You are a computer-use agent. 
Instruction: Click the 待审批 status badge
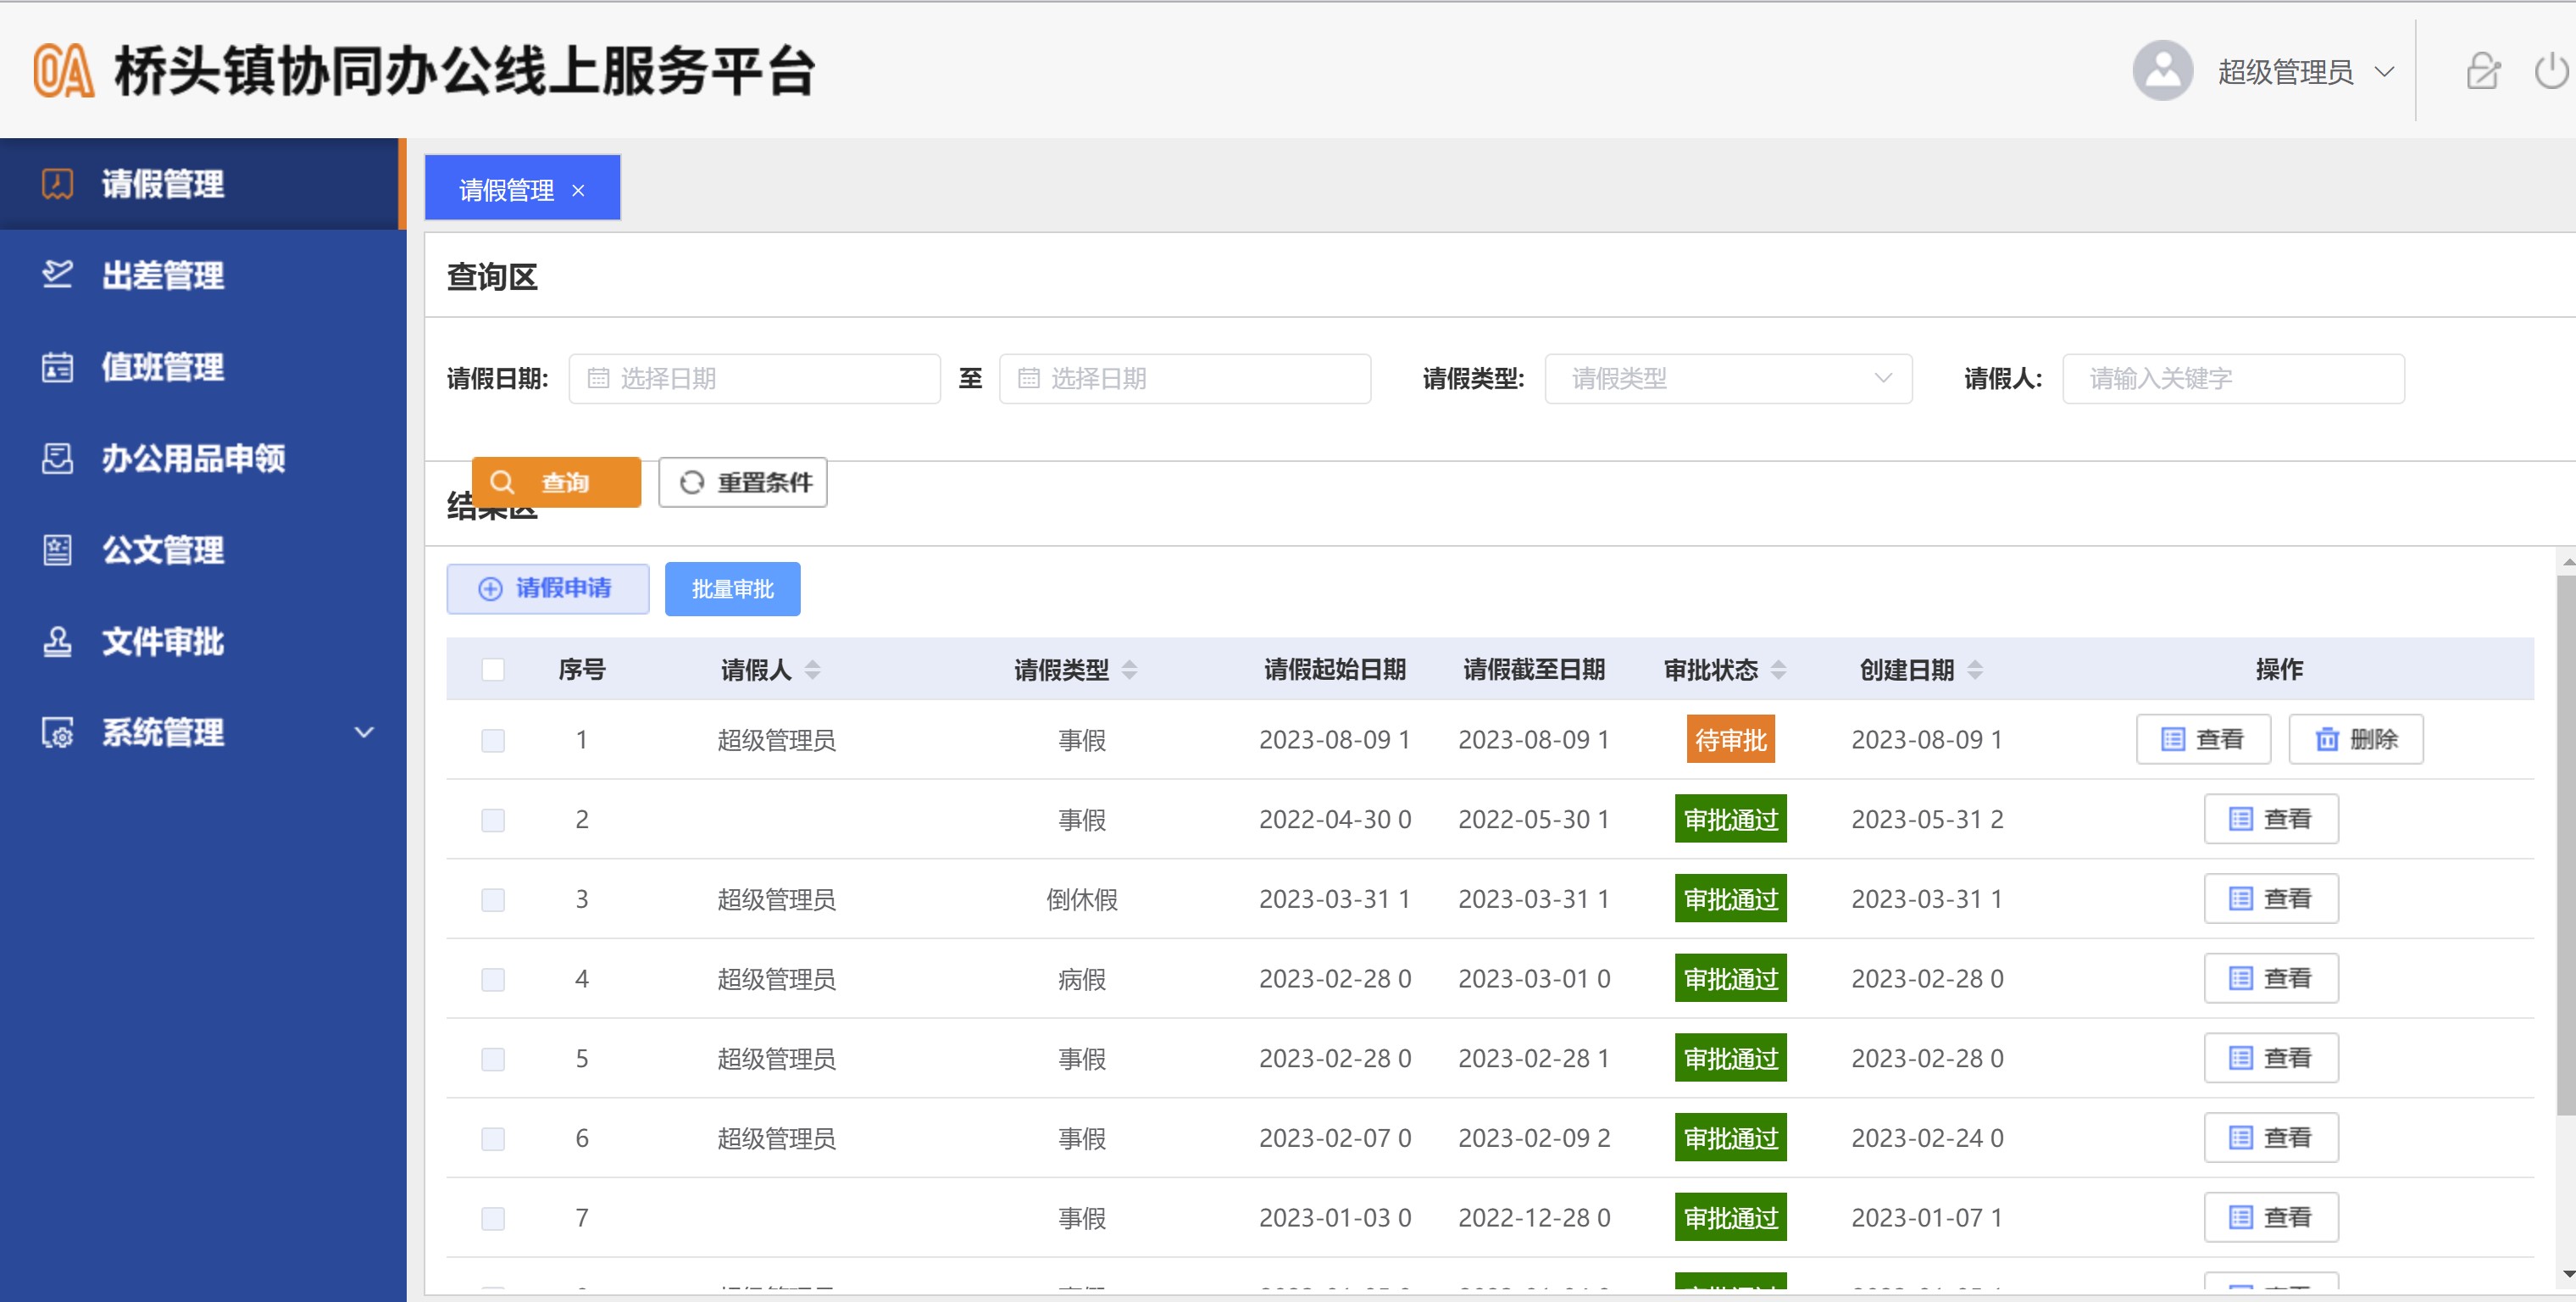(1730, 739)
